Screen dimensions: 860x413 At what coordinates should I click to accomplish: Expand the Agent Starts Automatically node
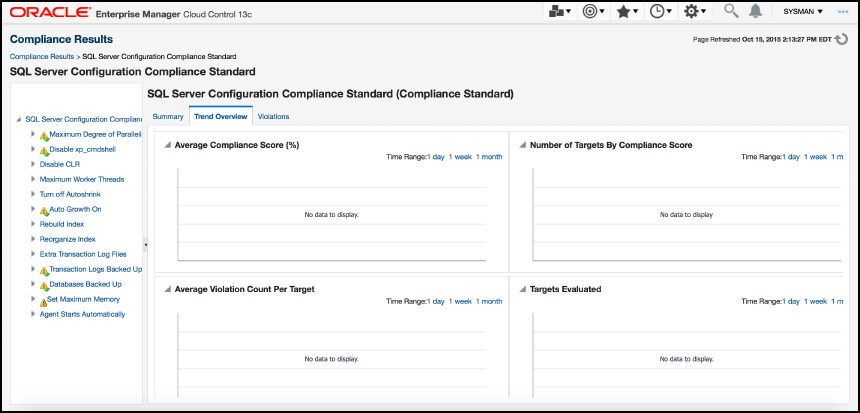[x=33, y=314]
